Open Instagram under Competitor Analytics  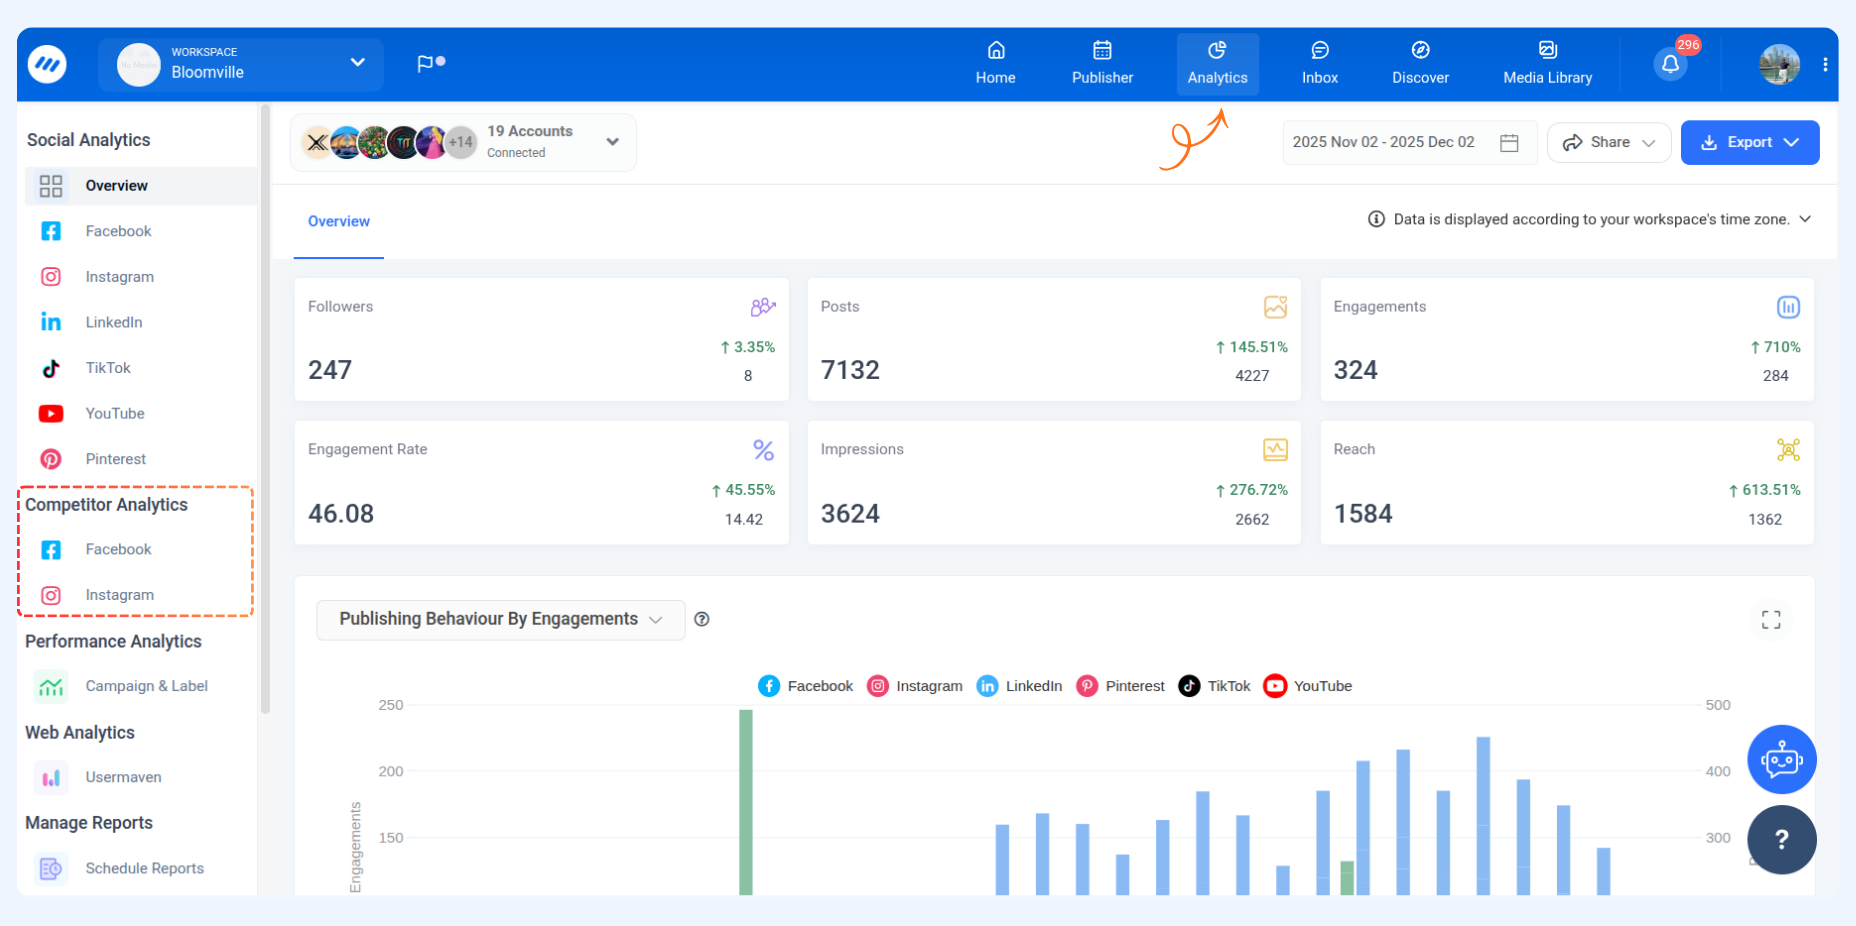119,595
